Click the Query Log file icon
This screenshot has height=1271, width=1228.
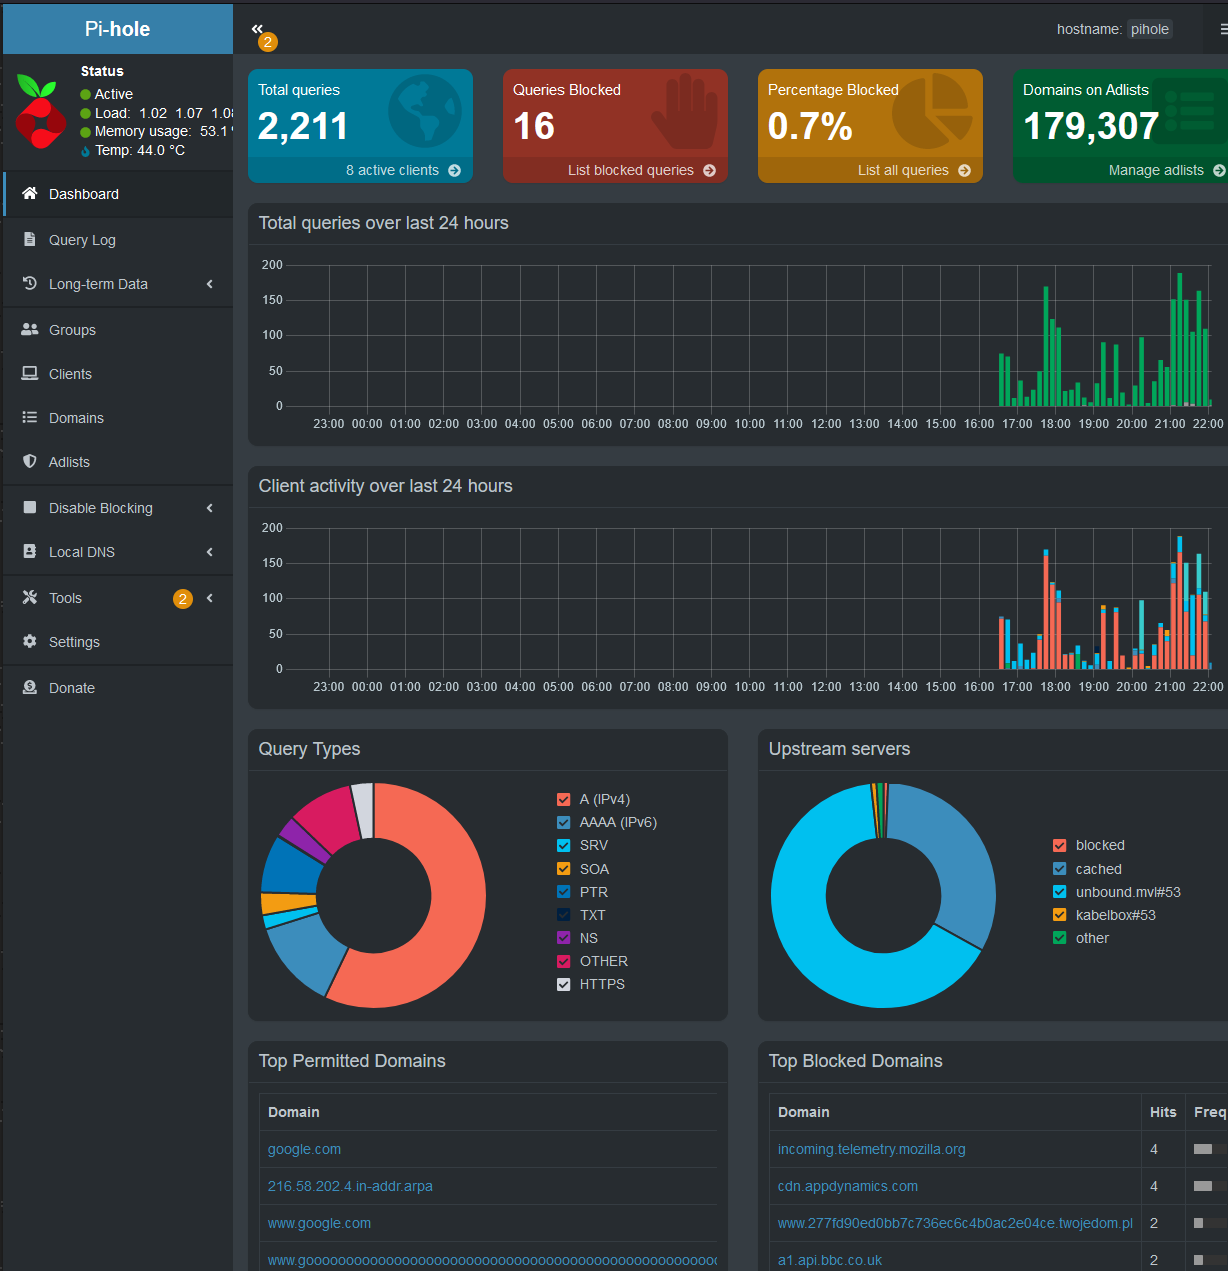(x=30, y=240)
